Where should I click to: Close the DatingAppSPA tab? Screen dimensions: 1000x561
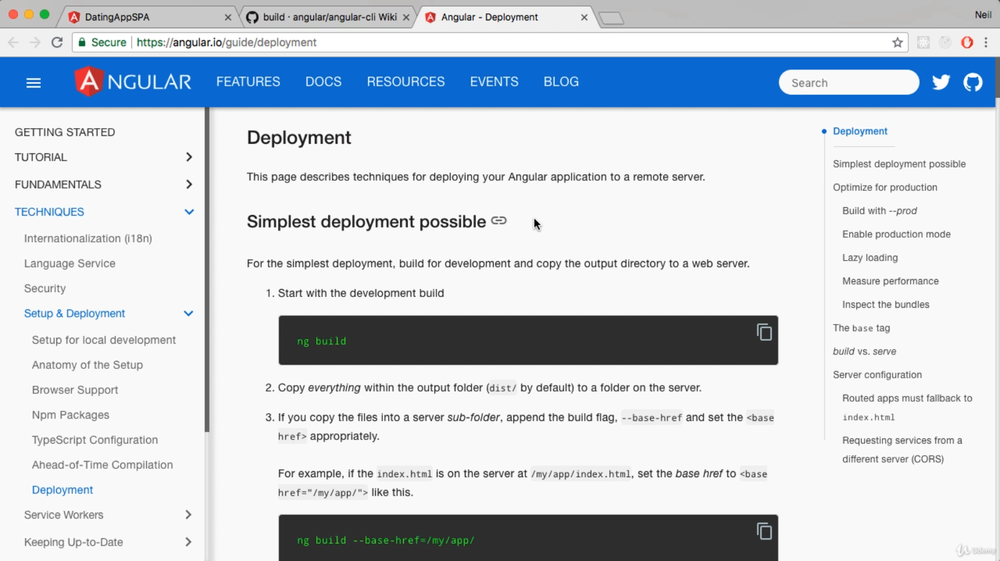pyautogui.click(x=228, y=17)
